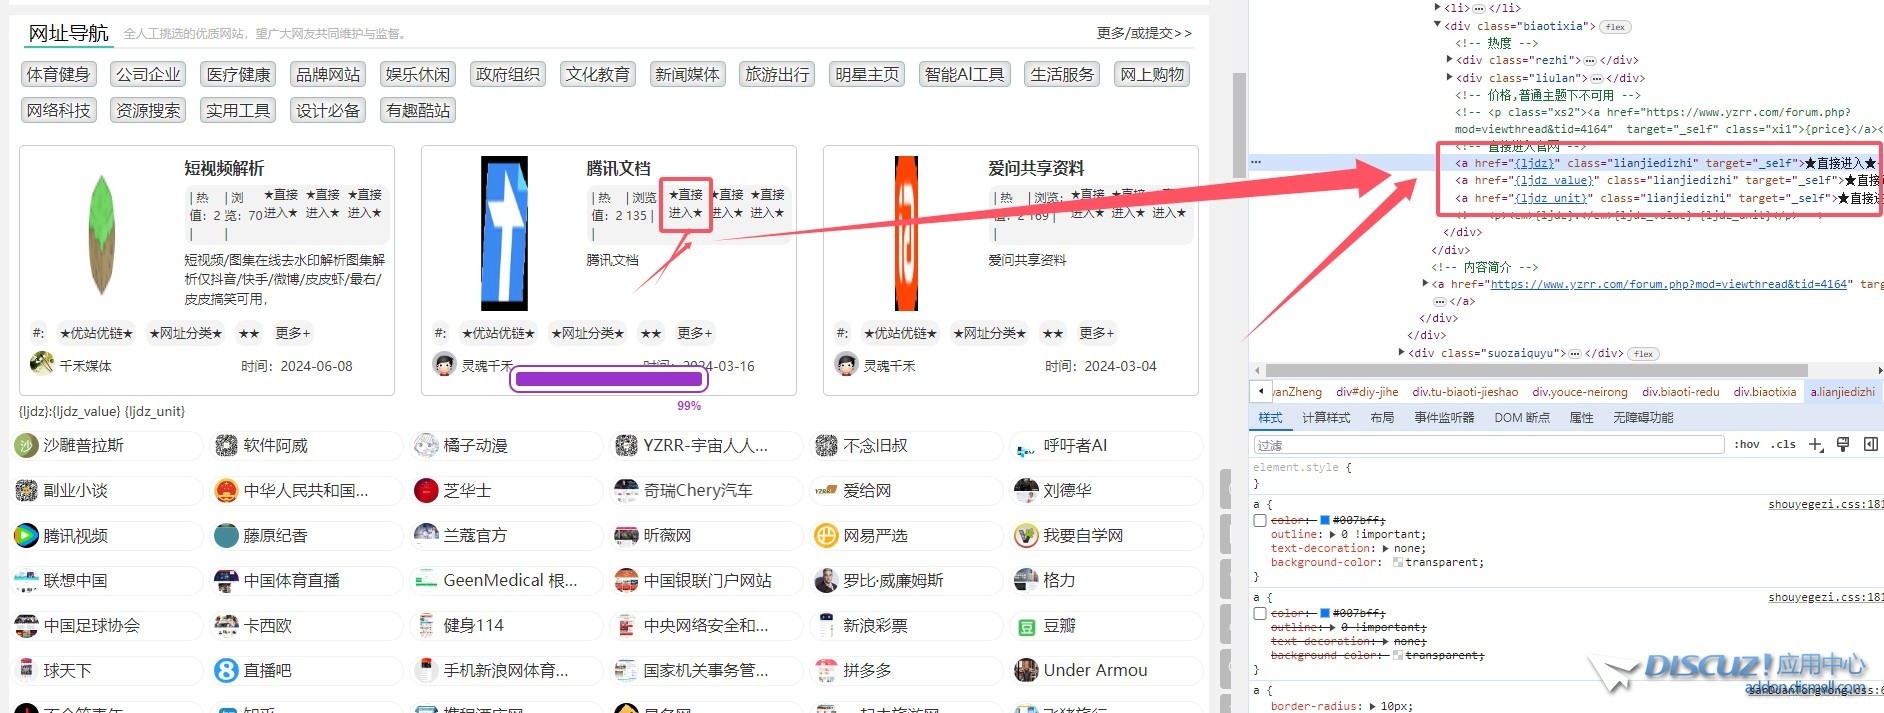
Task: Open color picker for first #007bff swatch
Action: click(1325, 521)
